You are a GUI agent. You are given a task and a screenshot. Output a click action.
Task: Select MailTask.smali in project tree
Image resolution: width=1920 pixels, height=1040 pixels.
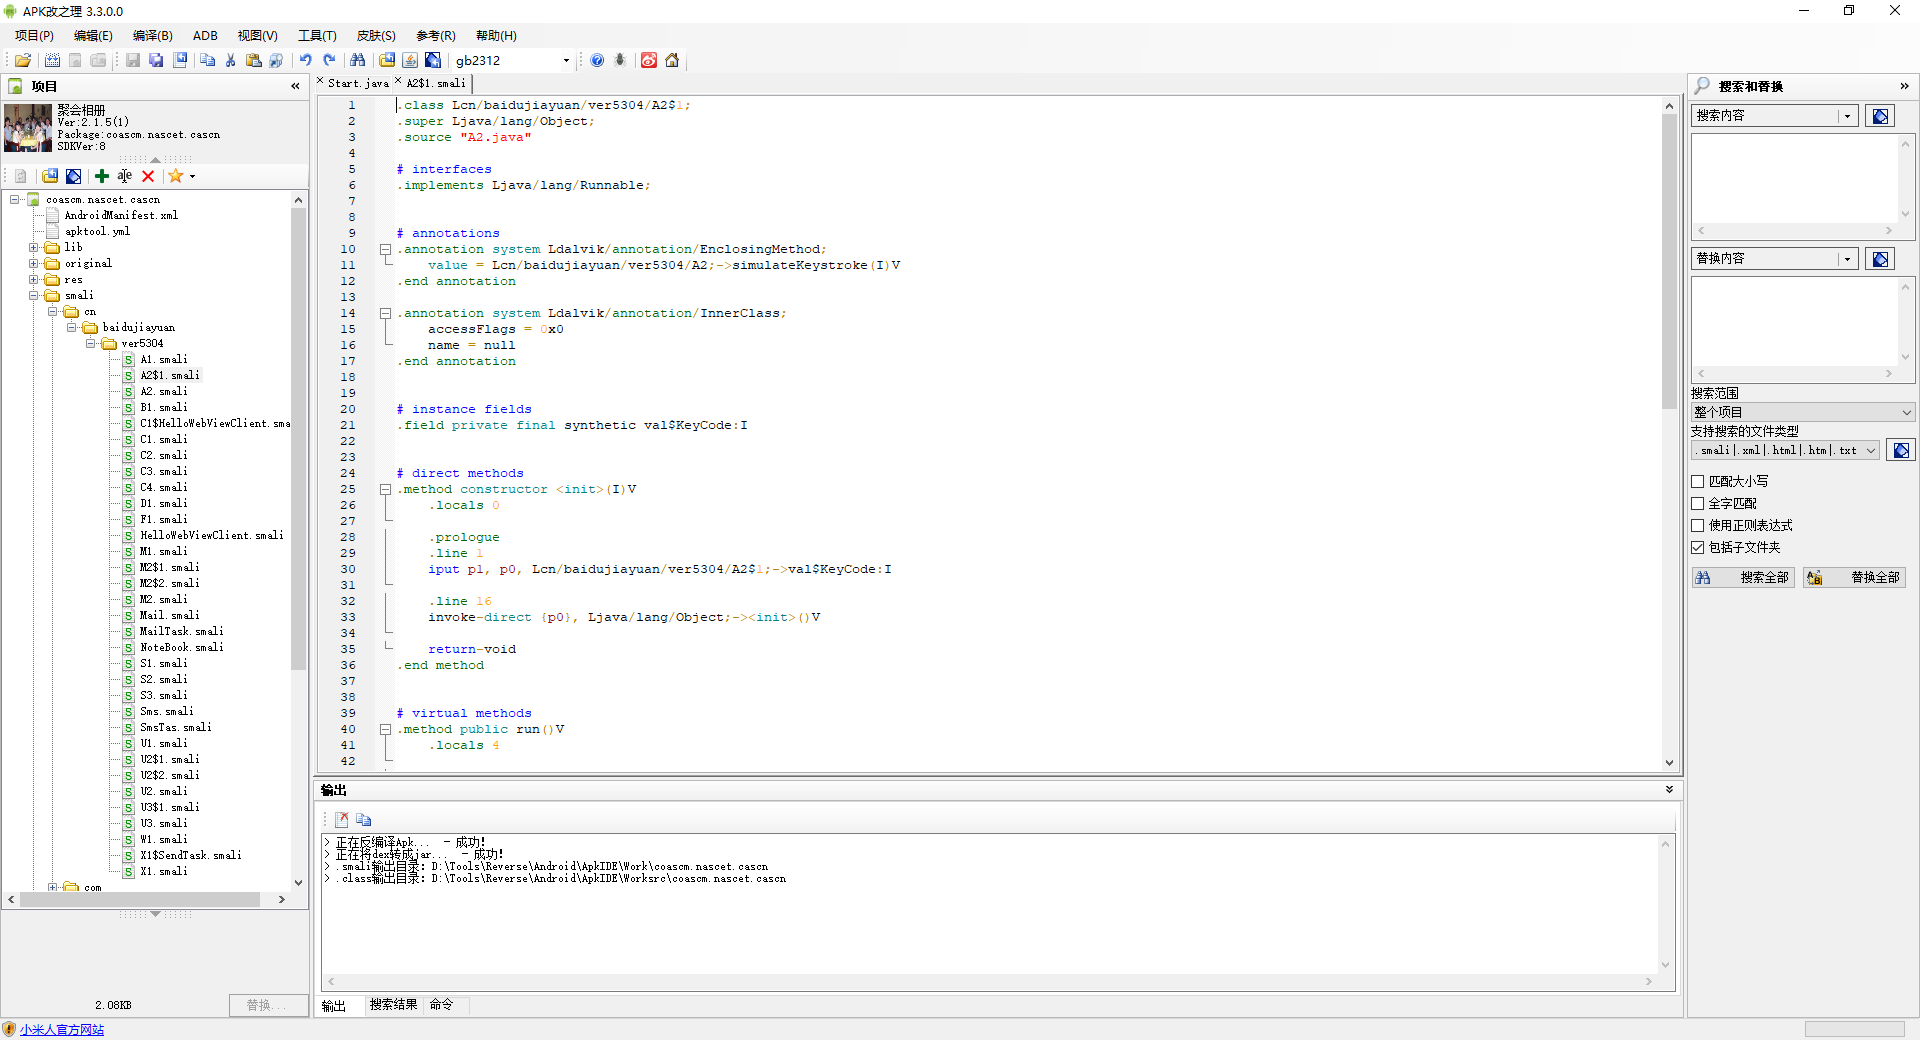(181, 631)
